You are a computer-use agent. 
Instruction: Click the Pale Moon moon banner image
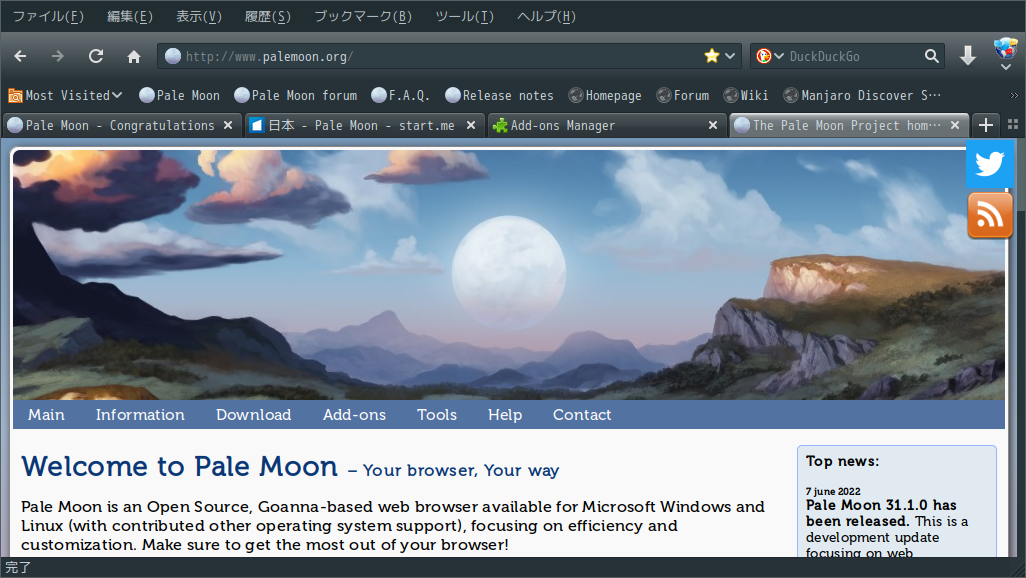(x=508, y=275)
